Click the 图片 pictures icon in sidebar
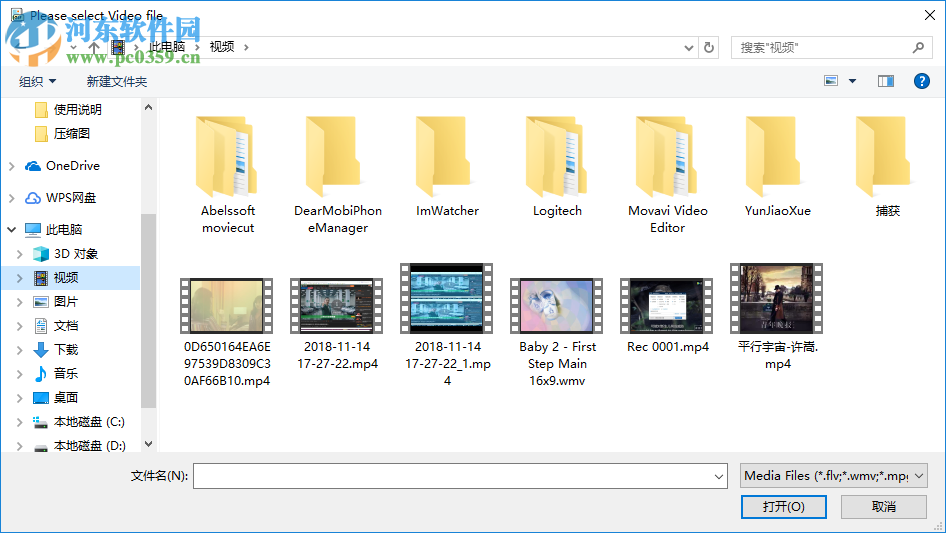946x533 pixels. click(x=41, y=302)
